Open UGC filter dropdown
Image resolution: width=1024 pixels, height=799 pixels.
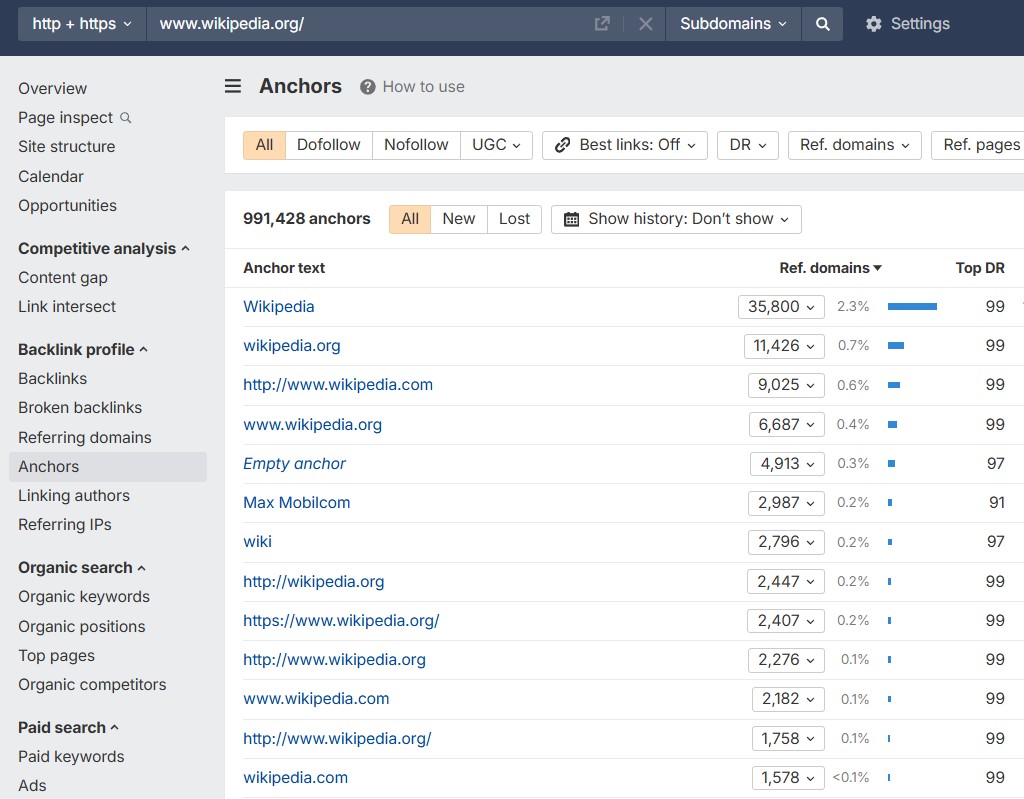point(496,145)
